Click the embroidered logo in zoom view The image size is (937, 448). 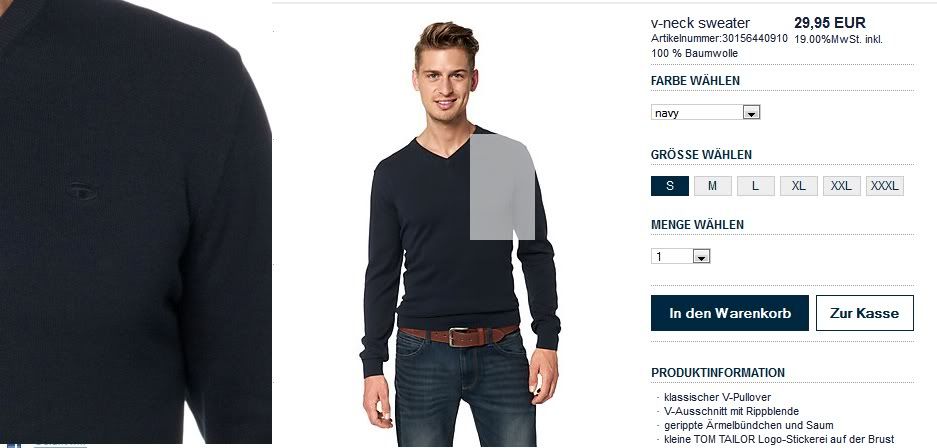81,191
